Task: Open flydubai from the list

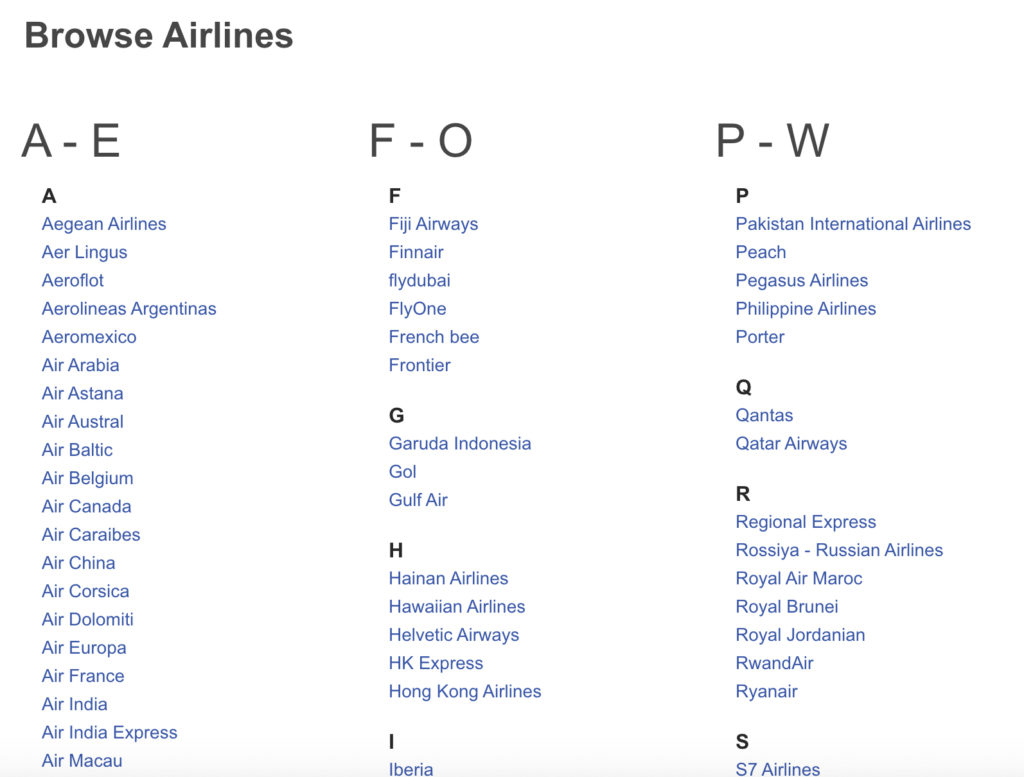Action: (x=420, y=280)
